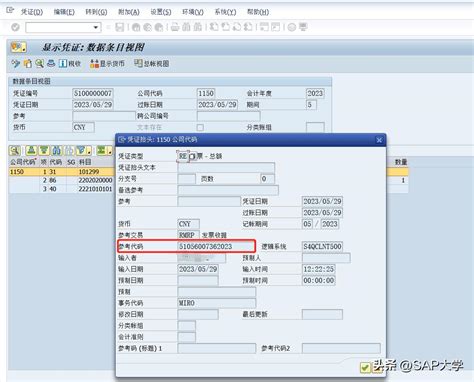Go to first page with the toolbar icon
The width and height of the screenshot is (474, 382).
click(x=214, y=27)
